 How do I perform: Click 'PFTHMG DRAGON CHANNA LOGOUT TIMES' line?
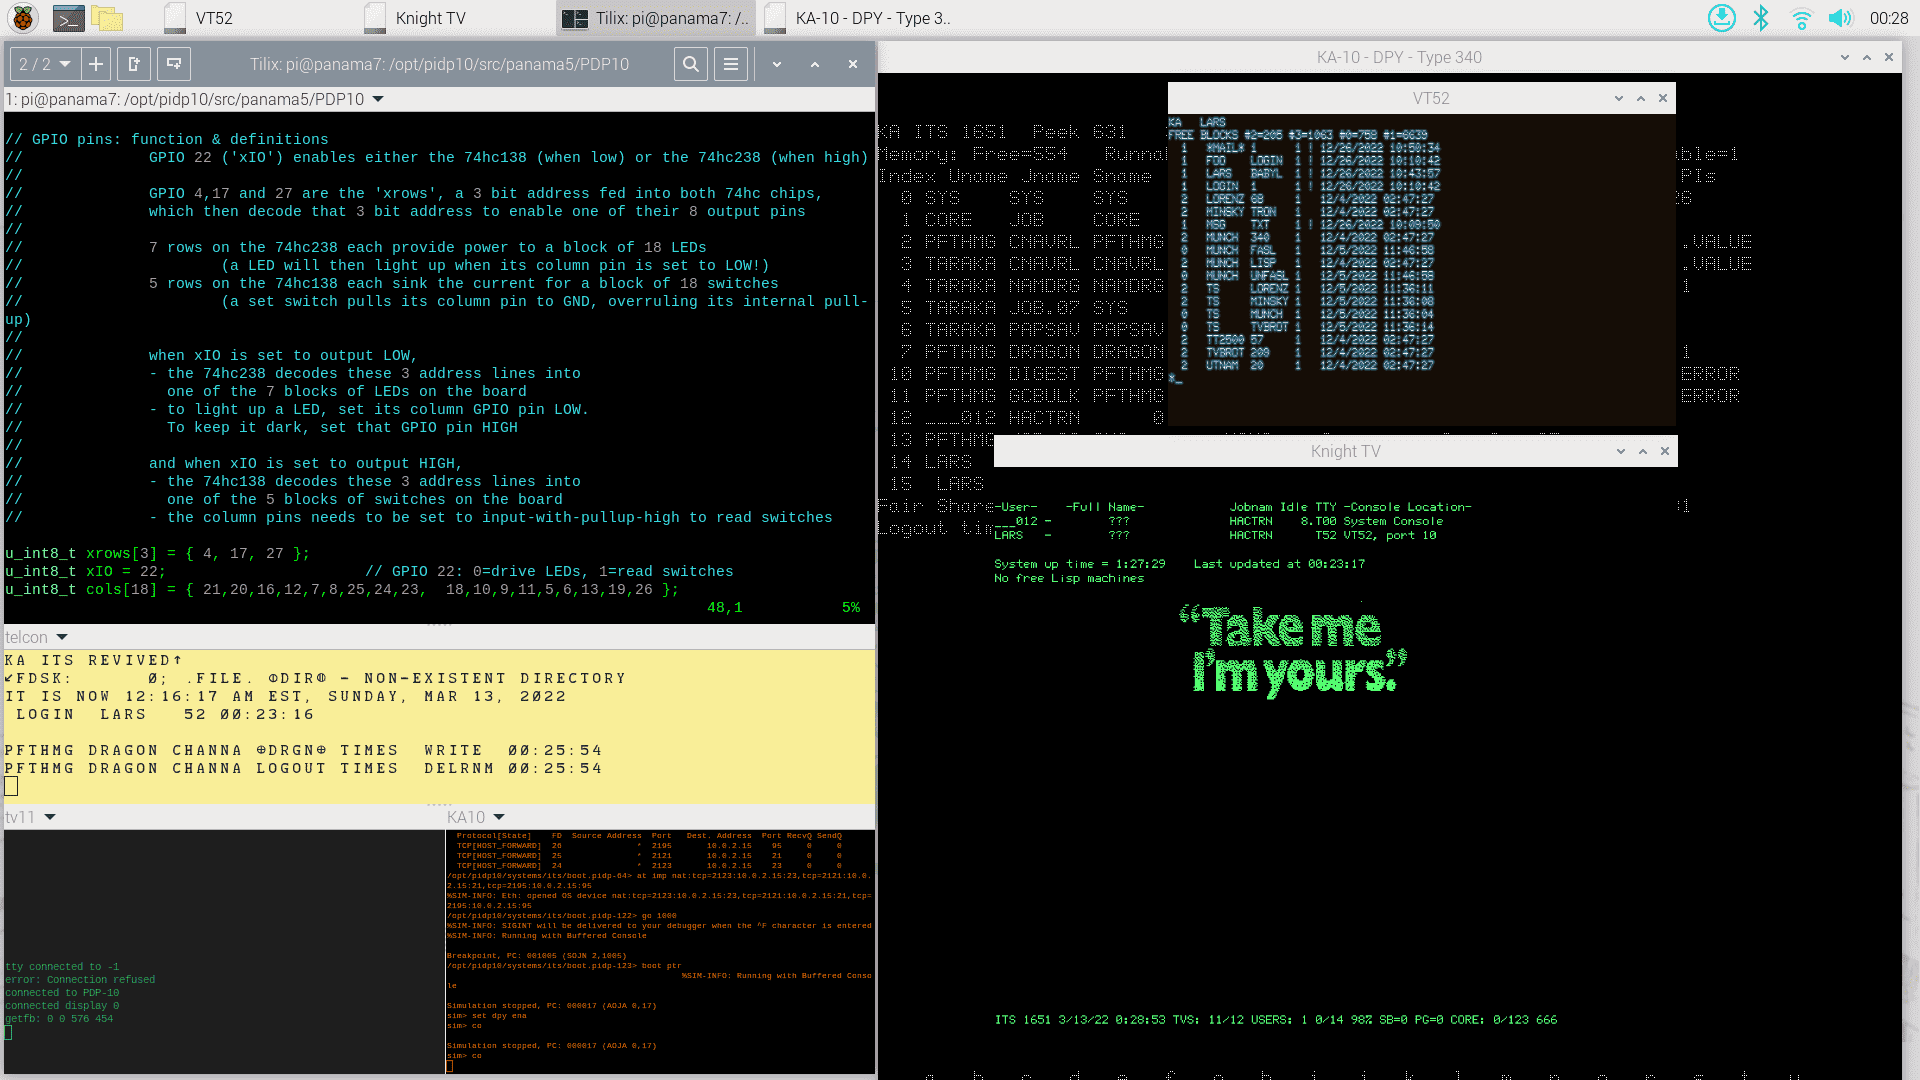(304, 768)
